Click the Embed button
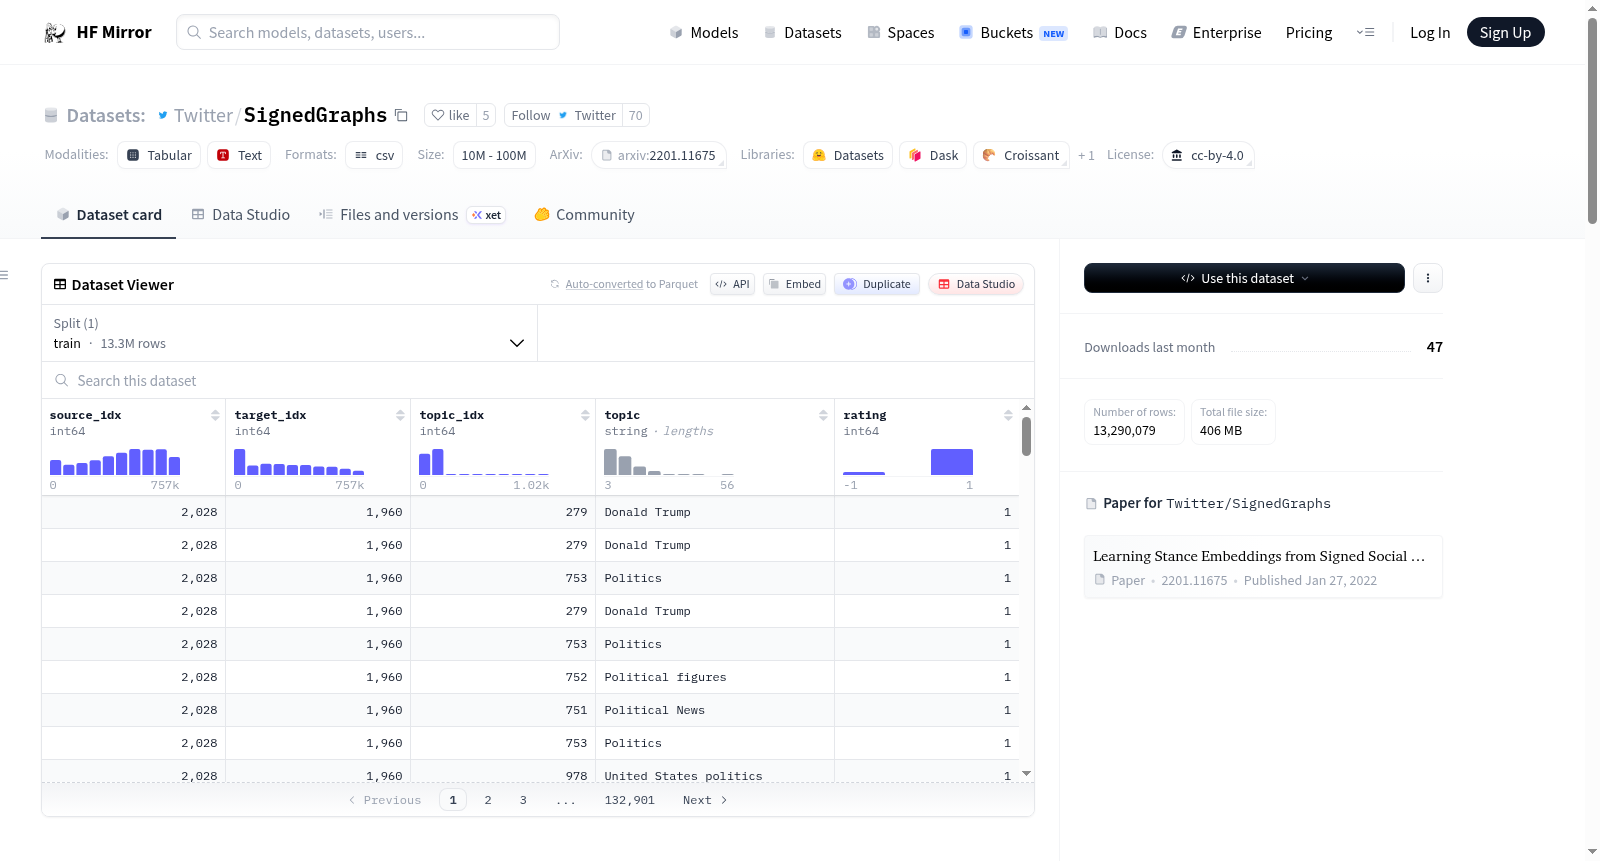 795,284
